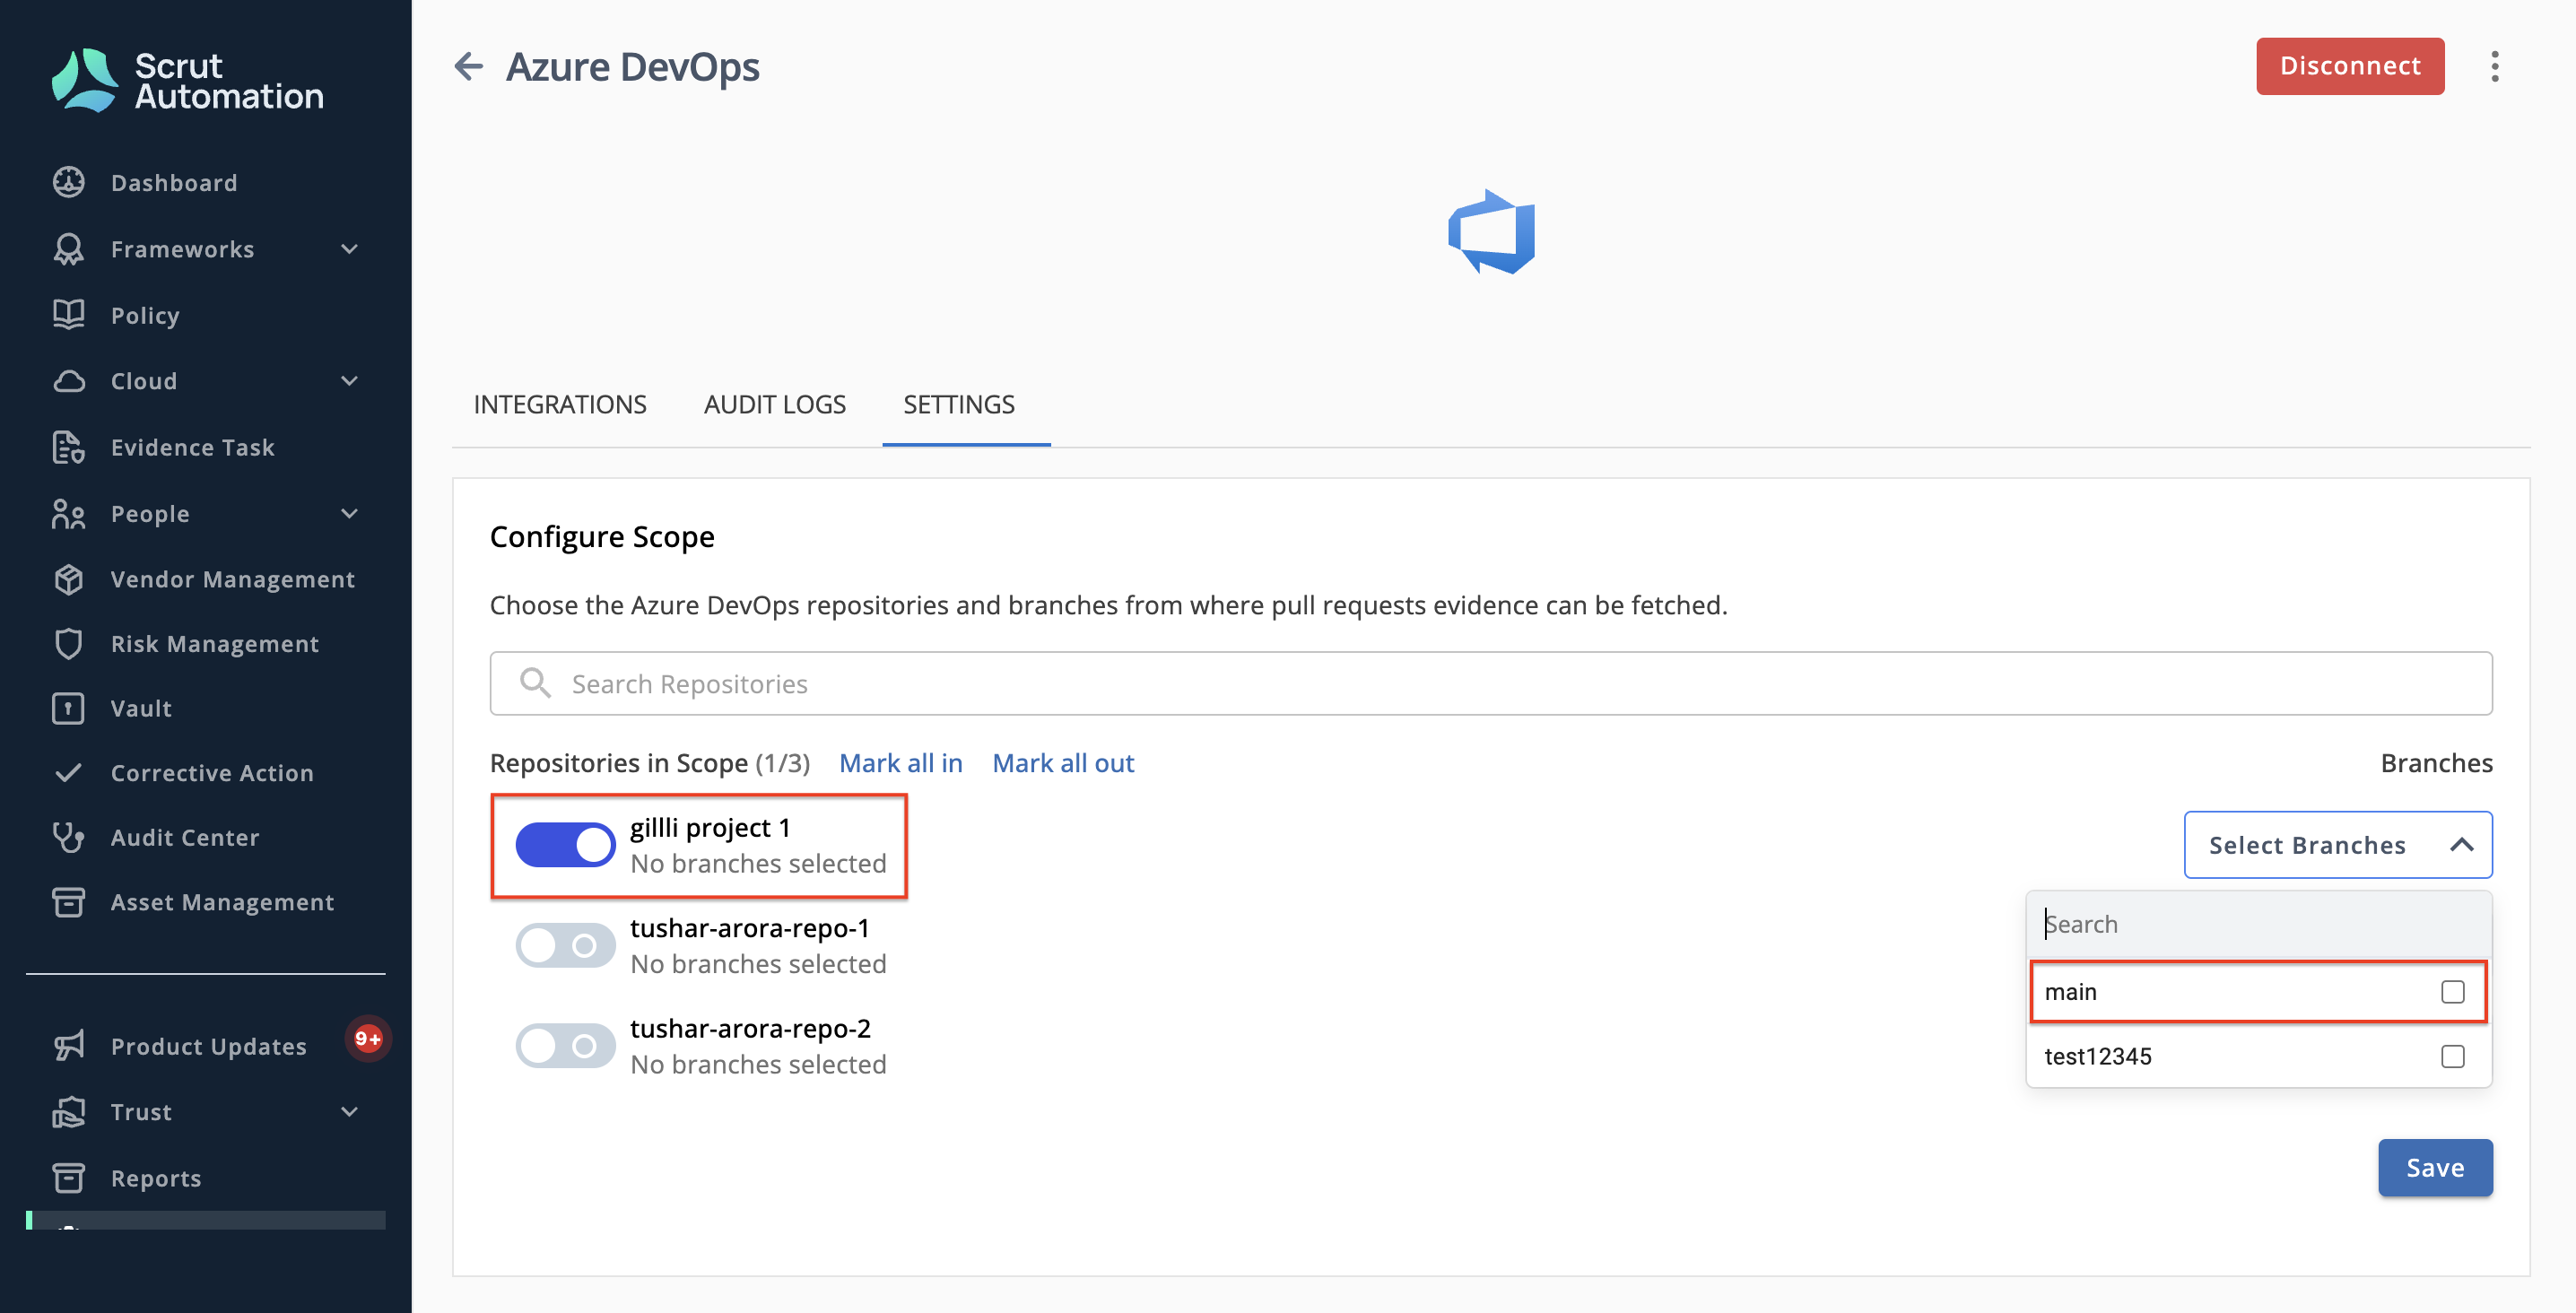Screen dimensions: 2576x1313
Task: Enable the tushar-arora-repo-1 toggle
Action: tap(565, 945)
